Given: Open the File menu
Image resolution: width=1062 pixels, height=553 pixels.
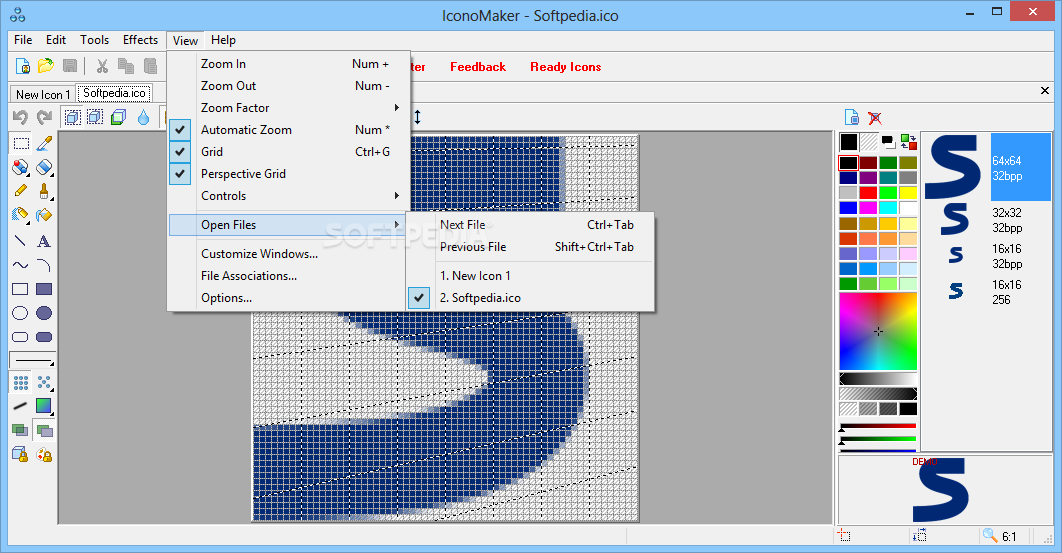Looking at the screenshot, I should tap(23, 40).
